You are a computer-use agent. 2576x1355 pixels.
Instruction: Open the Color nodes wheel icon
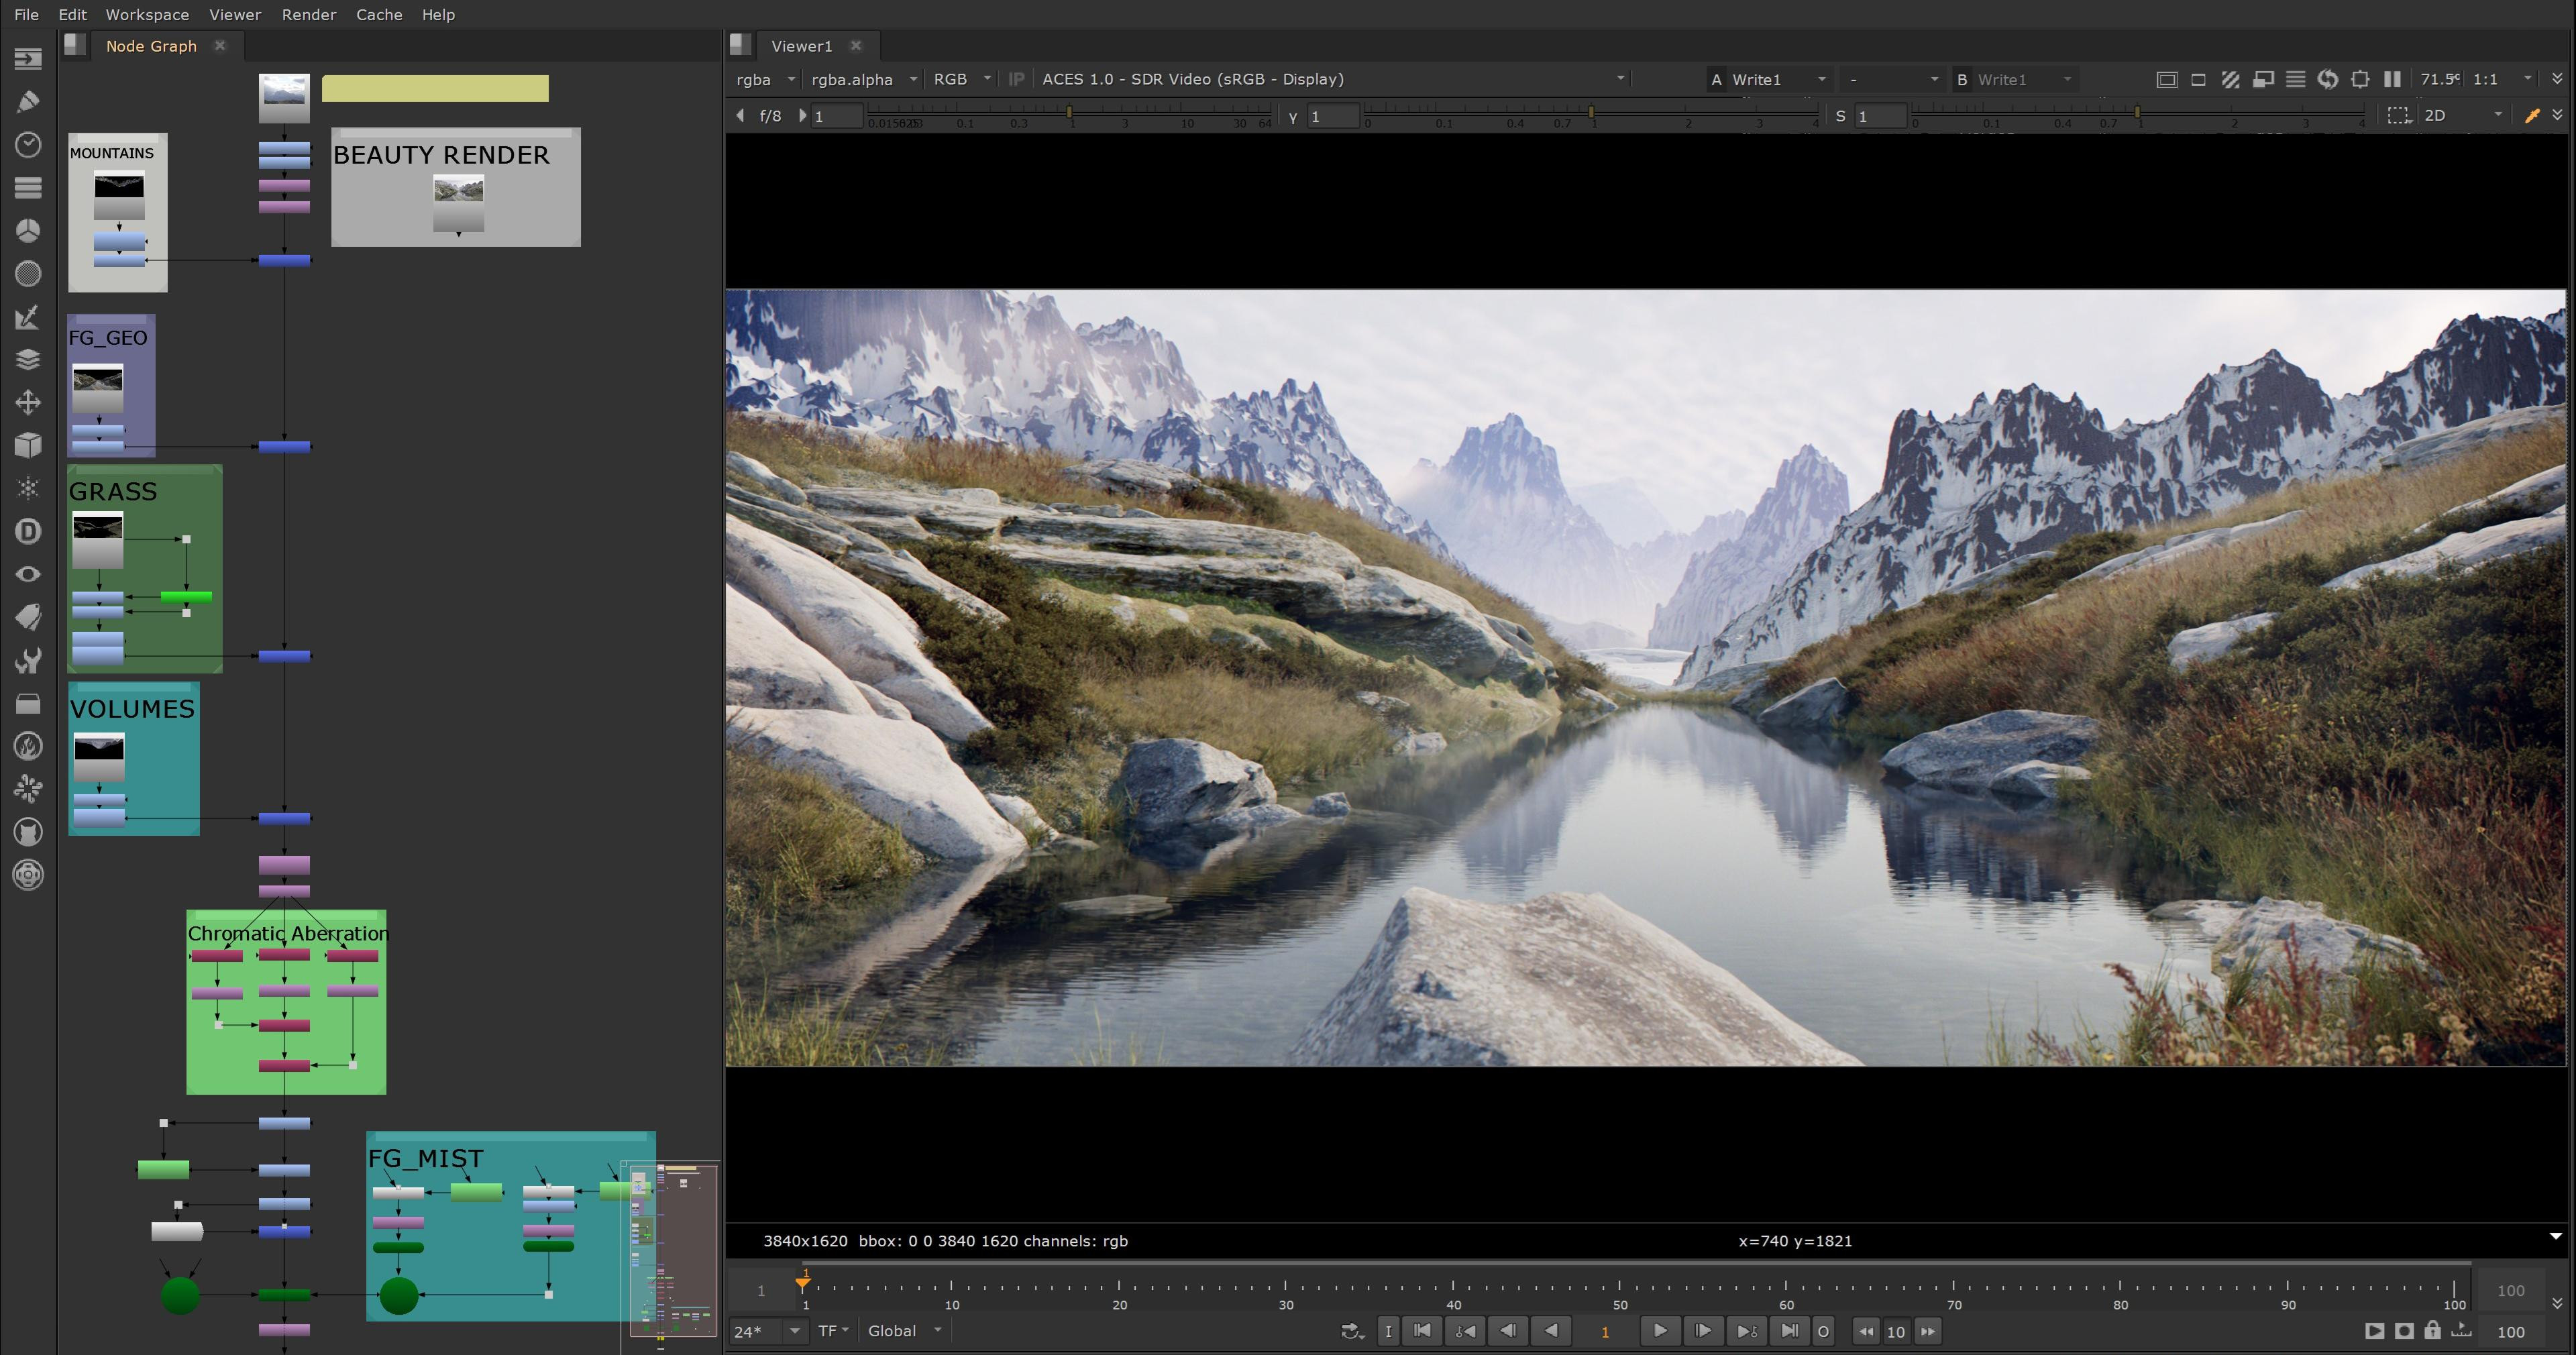28,230
